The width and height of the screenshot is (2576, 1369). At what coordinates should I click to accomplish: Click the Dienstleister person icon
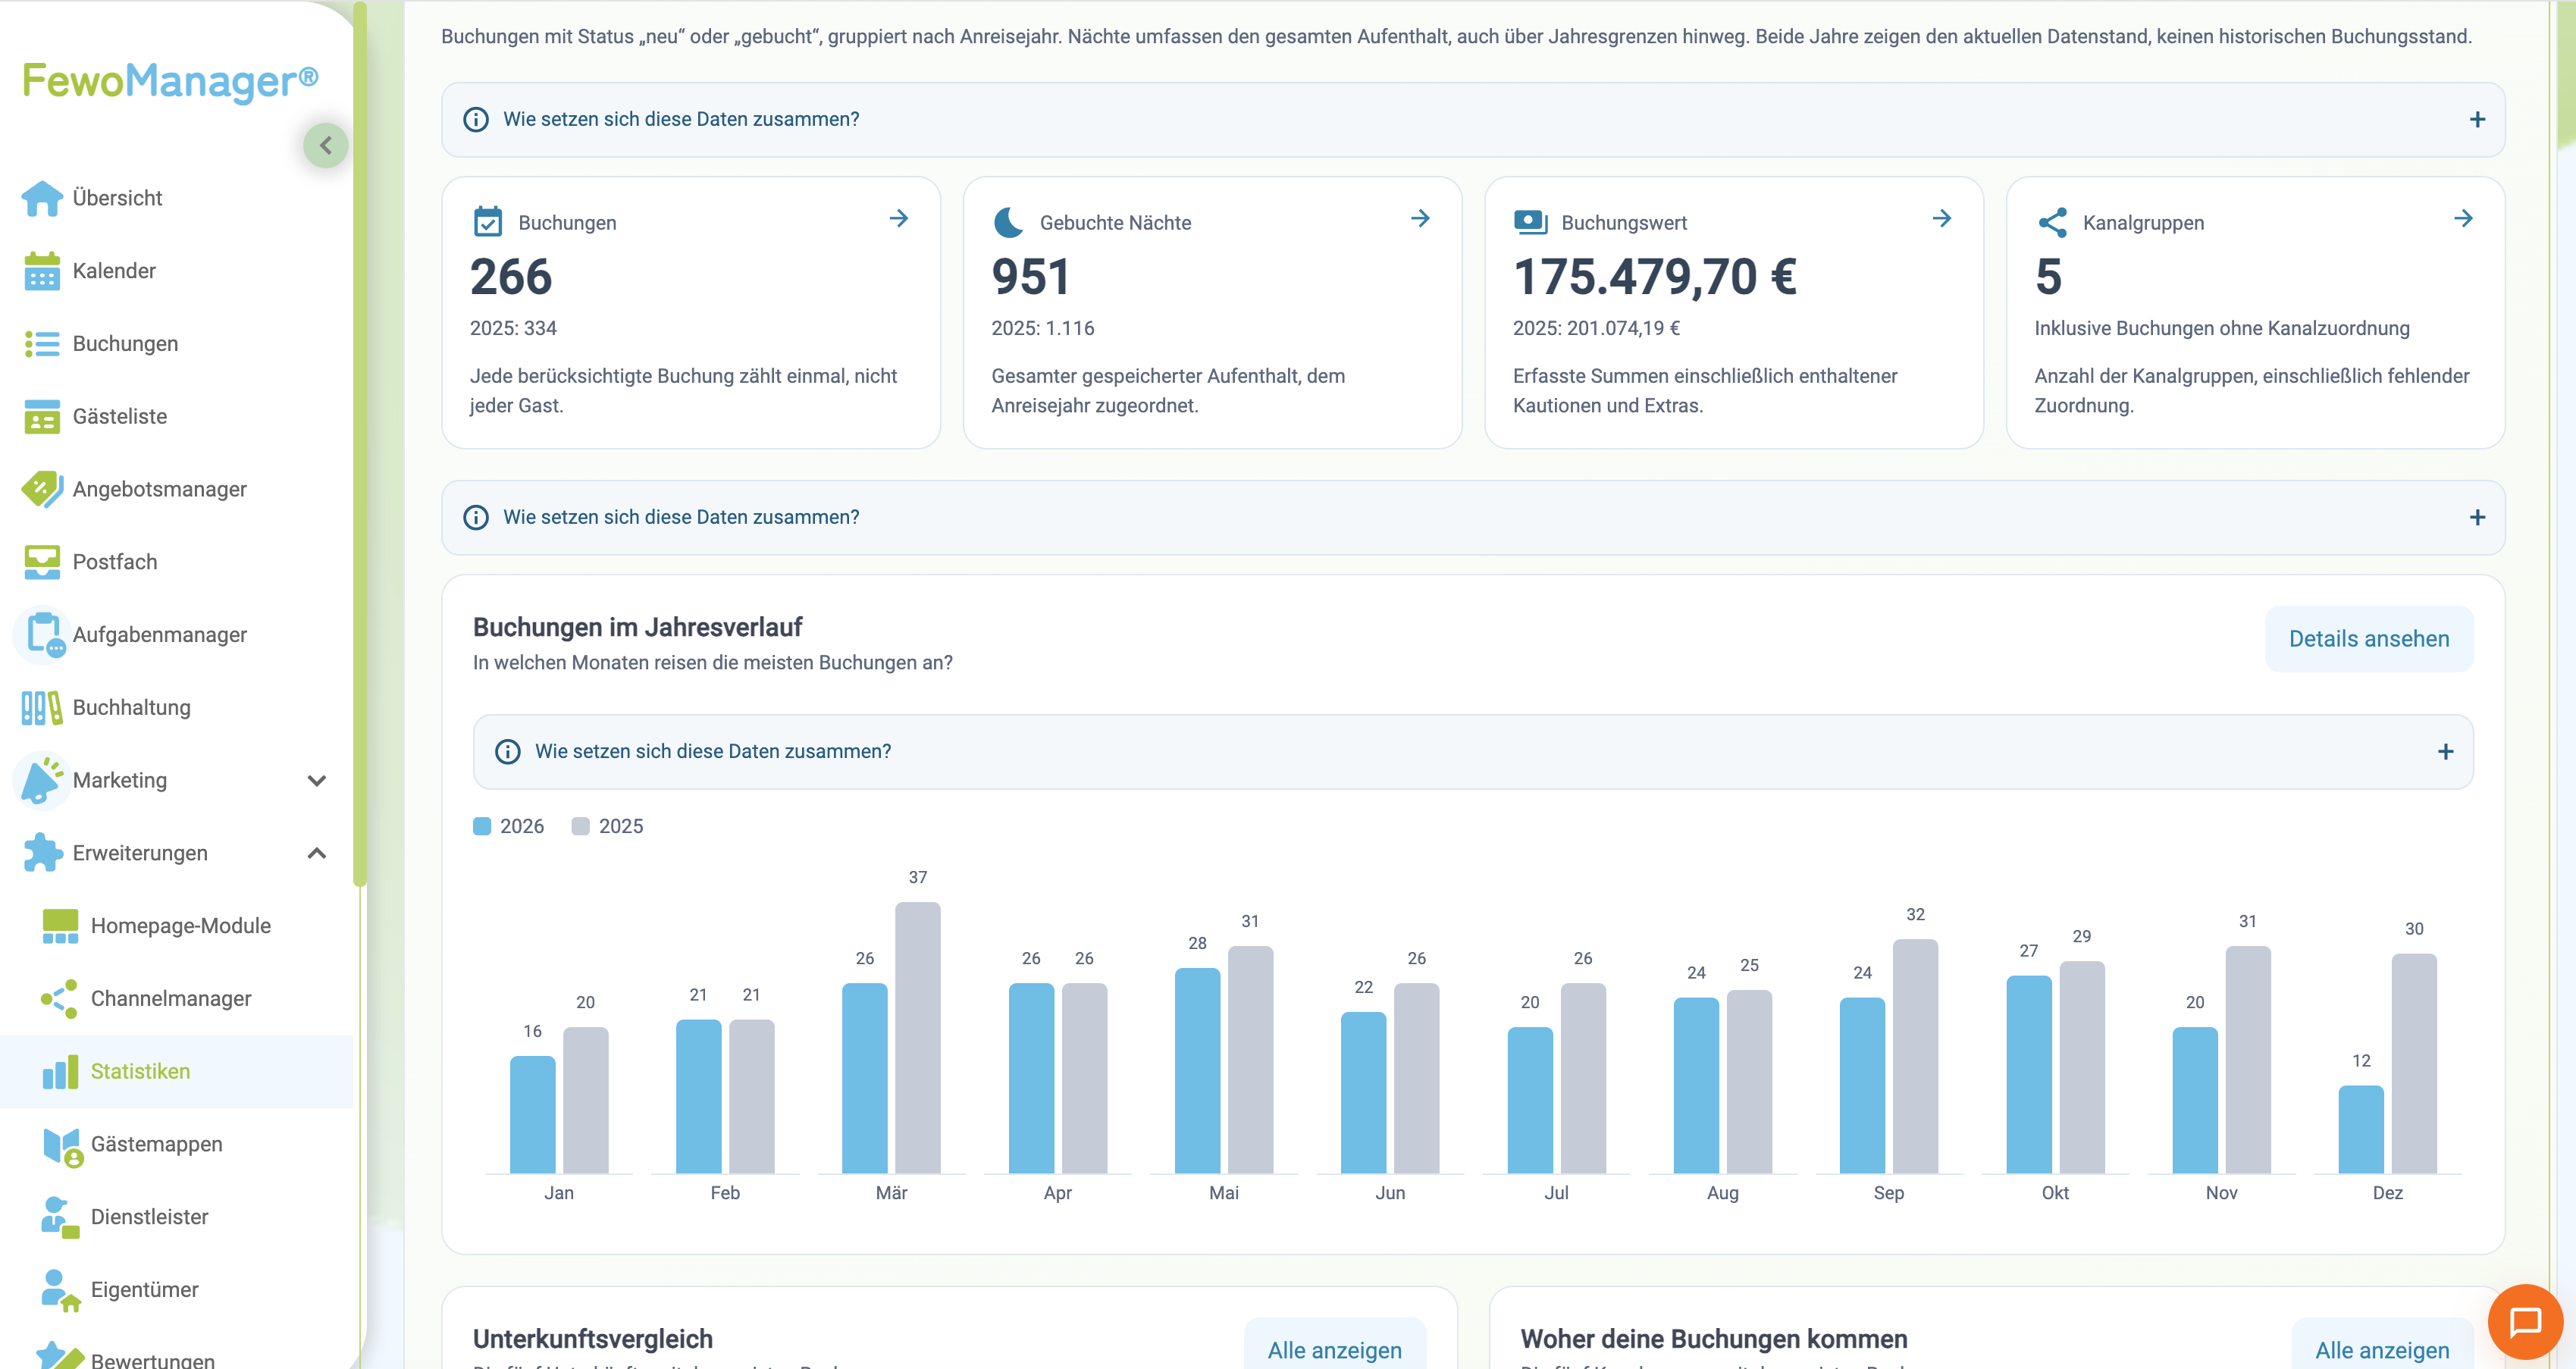[60, 1218]
